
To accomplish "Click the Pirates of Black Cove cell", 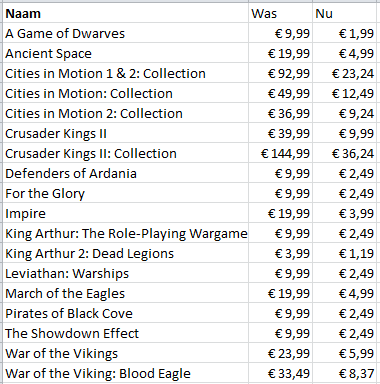I will click(126, 313).
